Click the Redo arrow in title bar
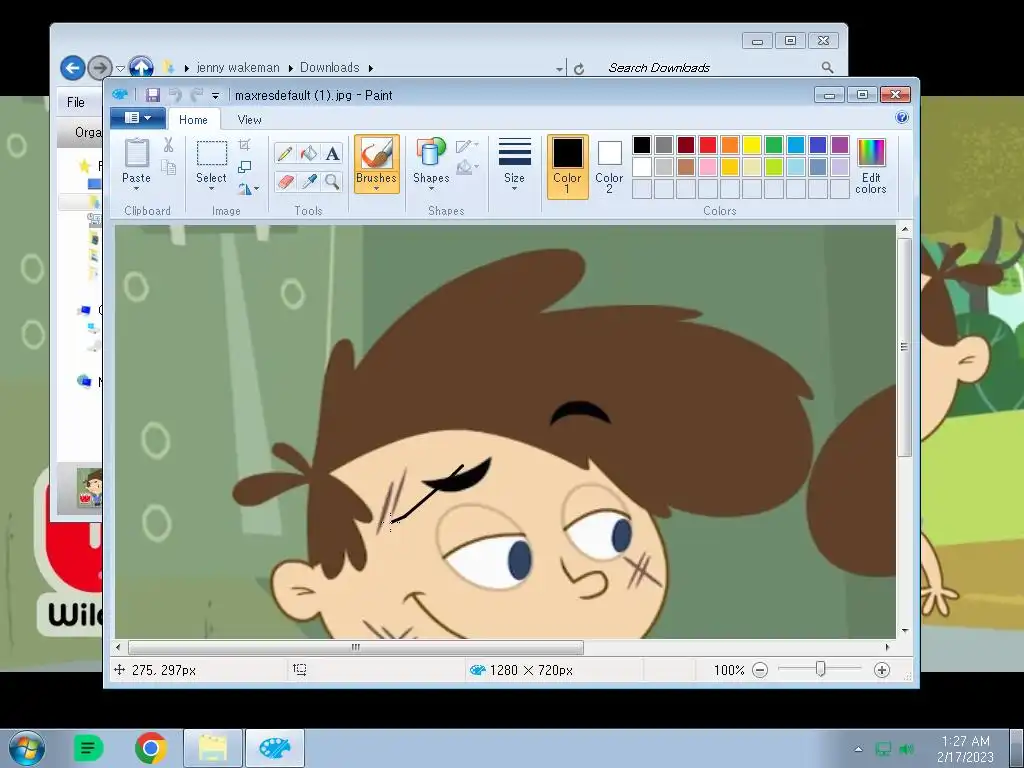 point(196,95)
